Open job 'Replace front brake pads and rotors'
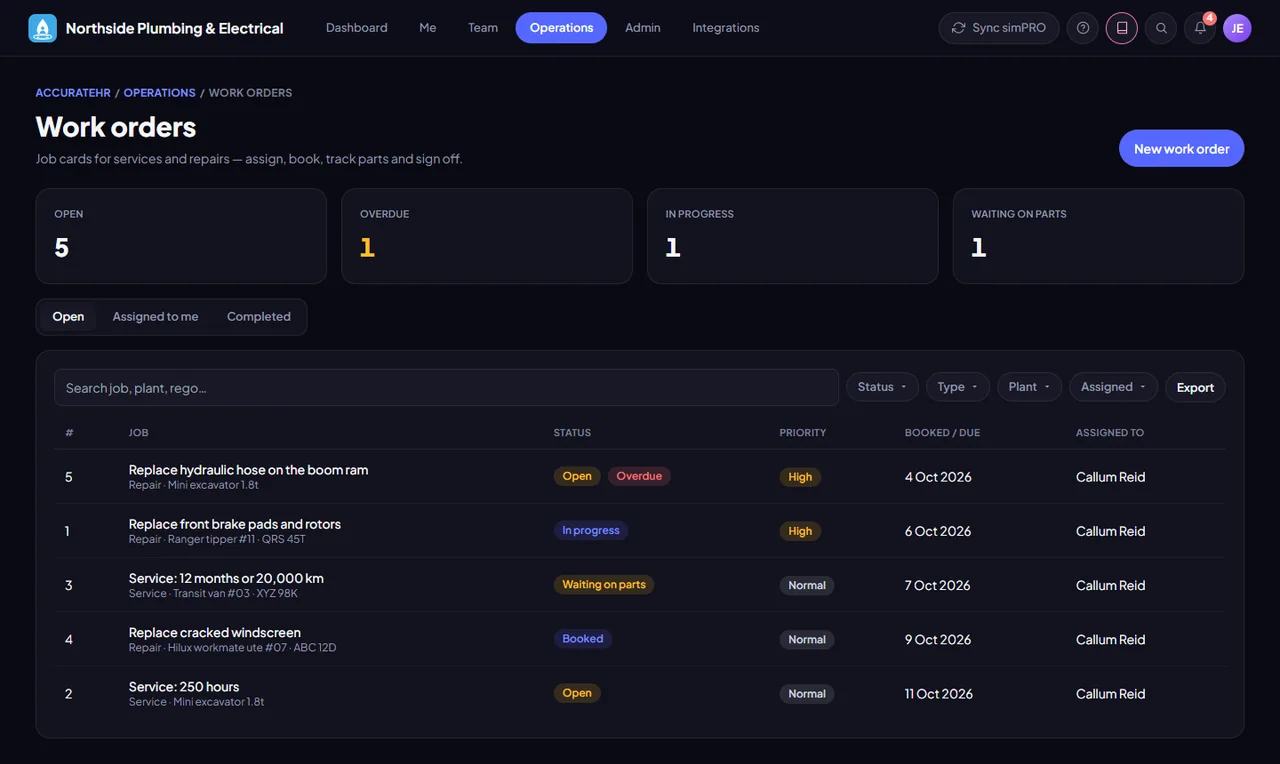The width and height of the screenshot is (1280, 764). click(235, 524)
